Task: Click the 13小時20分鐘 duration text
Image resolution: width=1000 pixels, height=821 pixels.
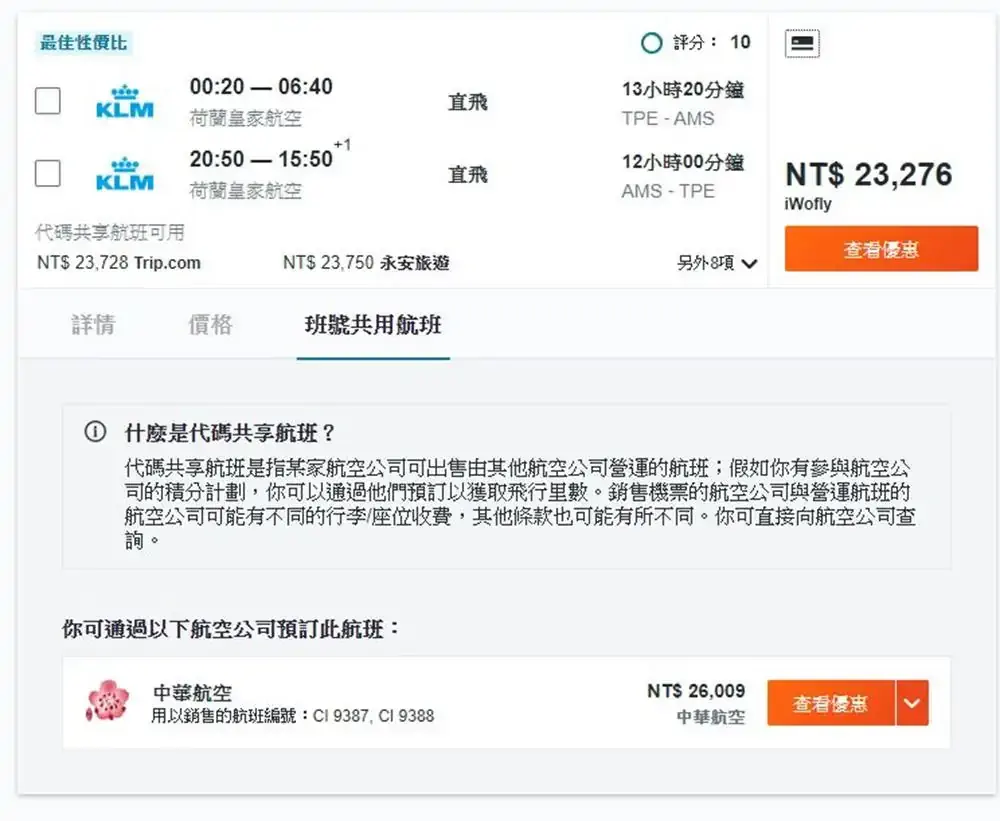Action: pyautogui.click(x=682, y=90)
